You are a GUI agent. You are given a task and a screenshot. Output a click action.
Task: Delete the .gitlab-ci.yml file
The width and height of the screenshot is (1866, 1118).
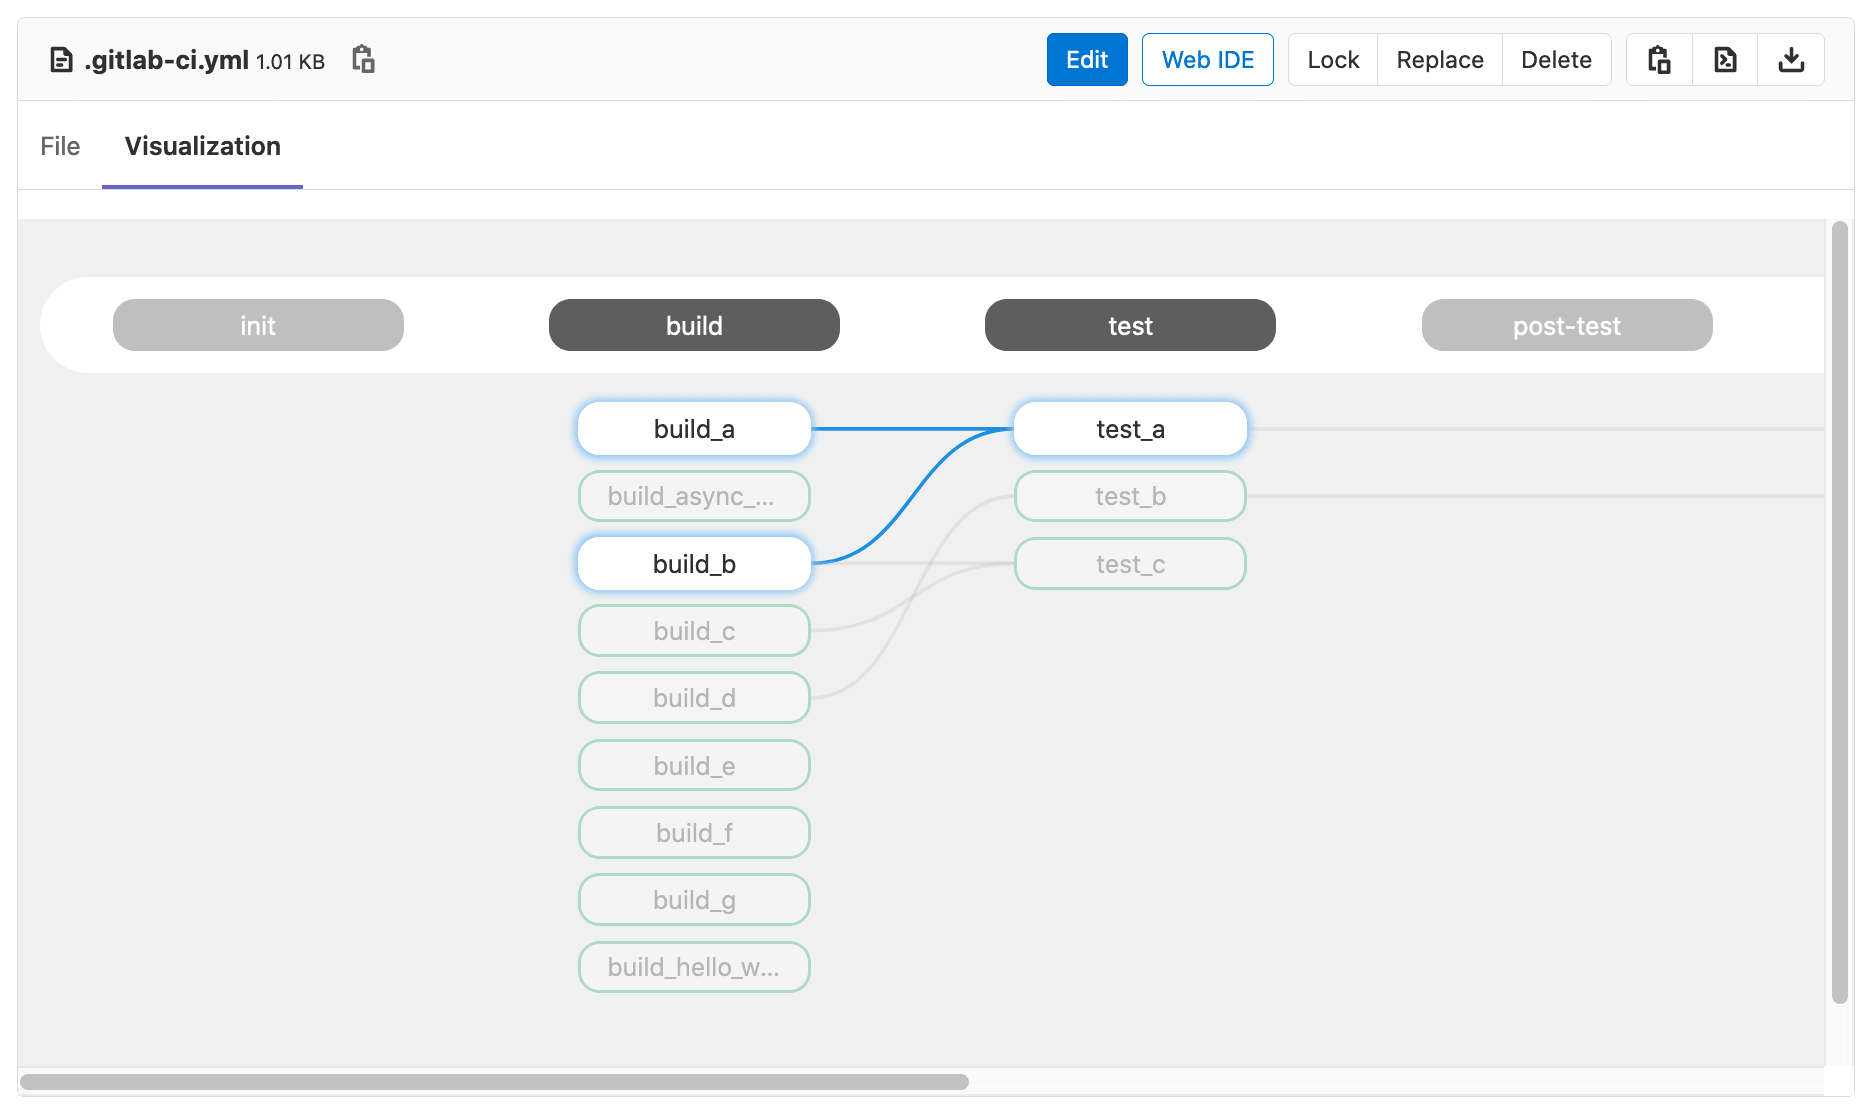[1556, 59]
